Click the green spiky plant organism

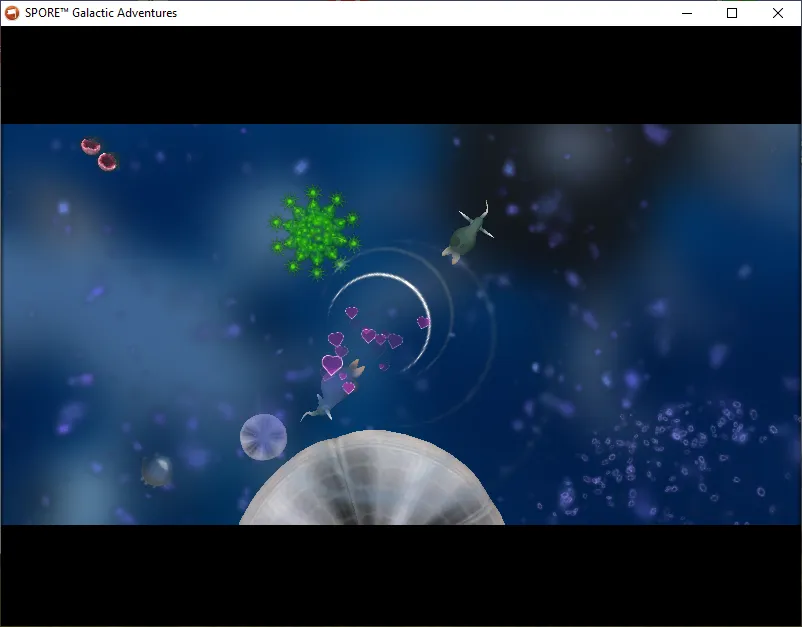(315, 233)
